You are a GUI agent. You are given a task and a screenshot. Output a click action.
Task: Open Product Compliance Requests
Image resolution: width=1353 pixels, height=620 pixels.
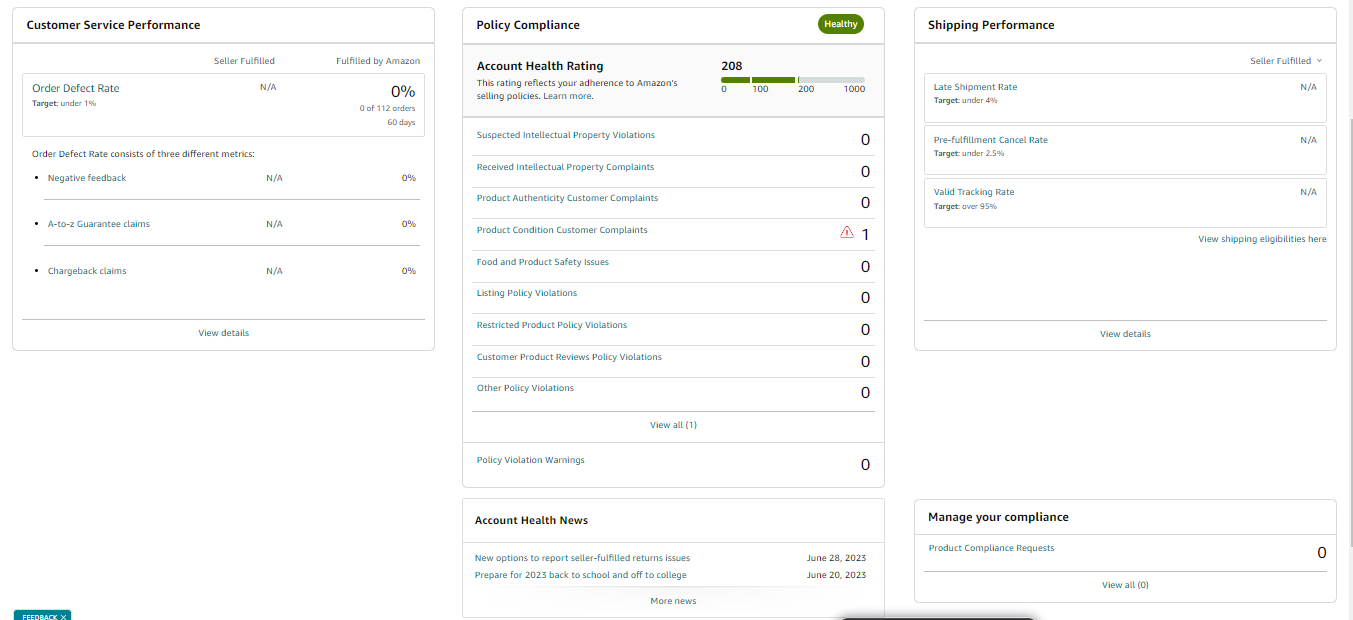[x=991, y=548]
